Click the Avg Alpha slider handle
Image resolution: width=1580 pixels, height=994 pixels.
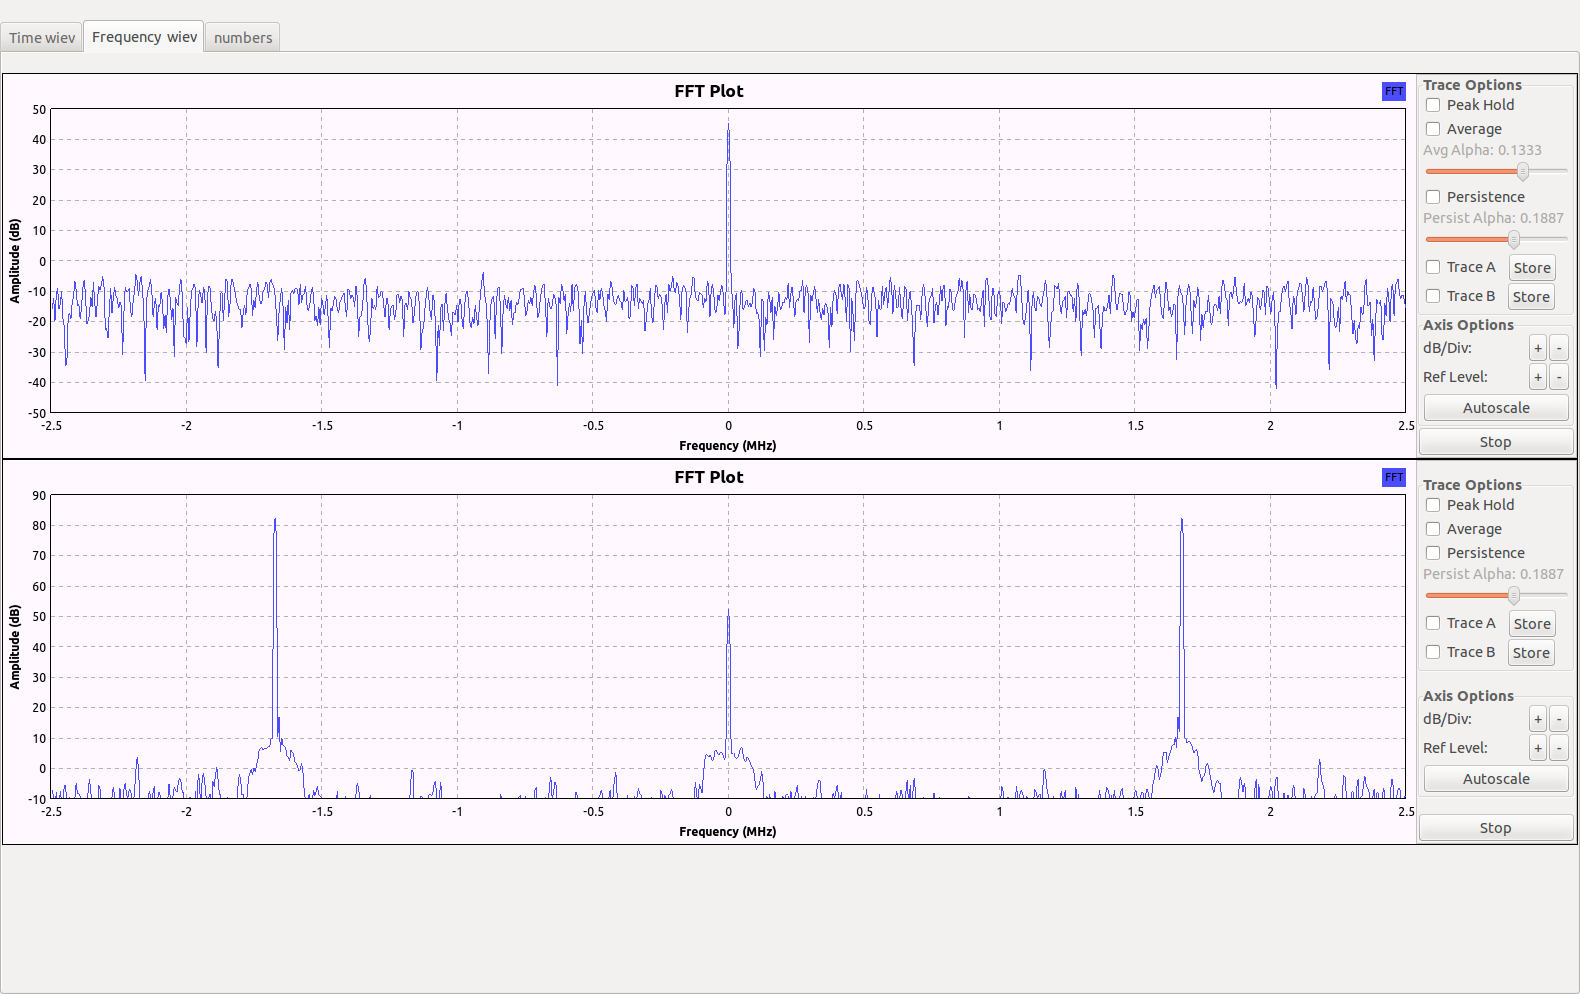[1522, 171]
